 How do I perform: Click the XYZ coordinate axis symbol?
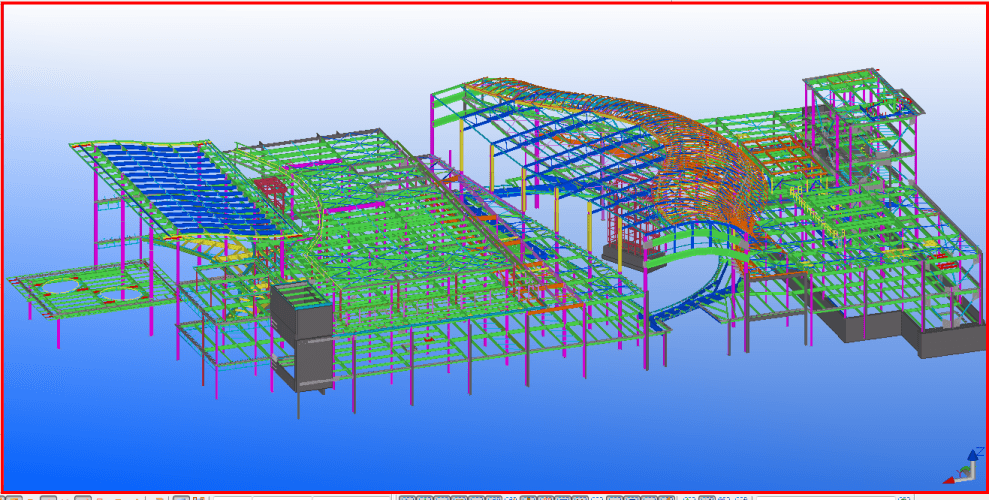[963, 465]
